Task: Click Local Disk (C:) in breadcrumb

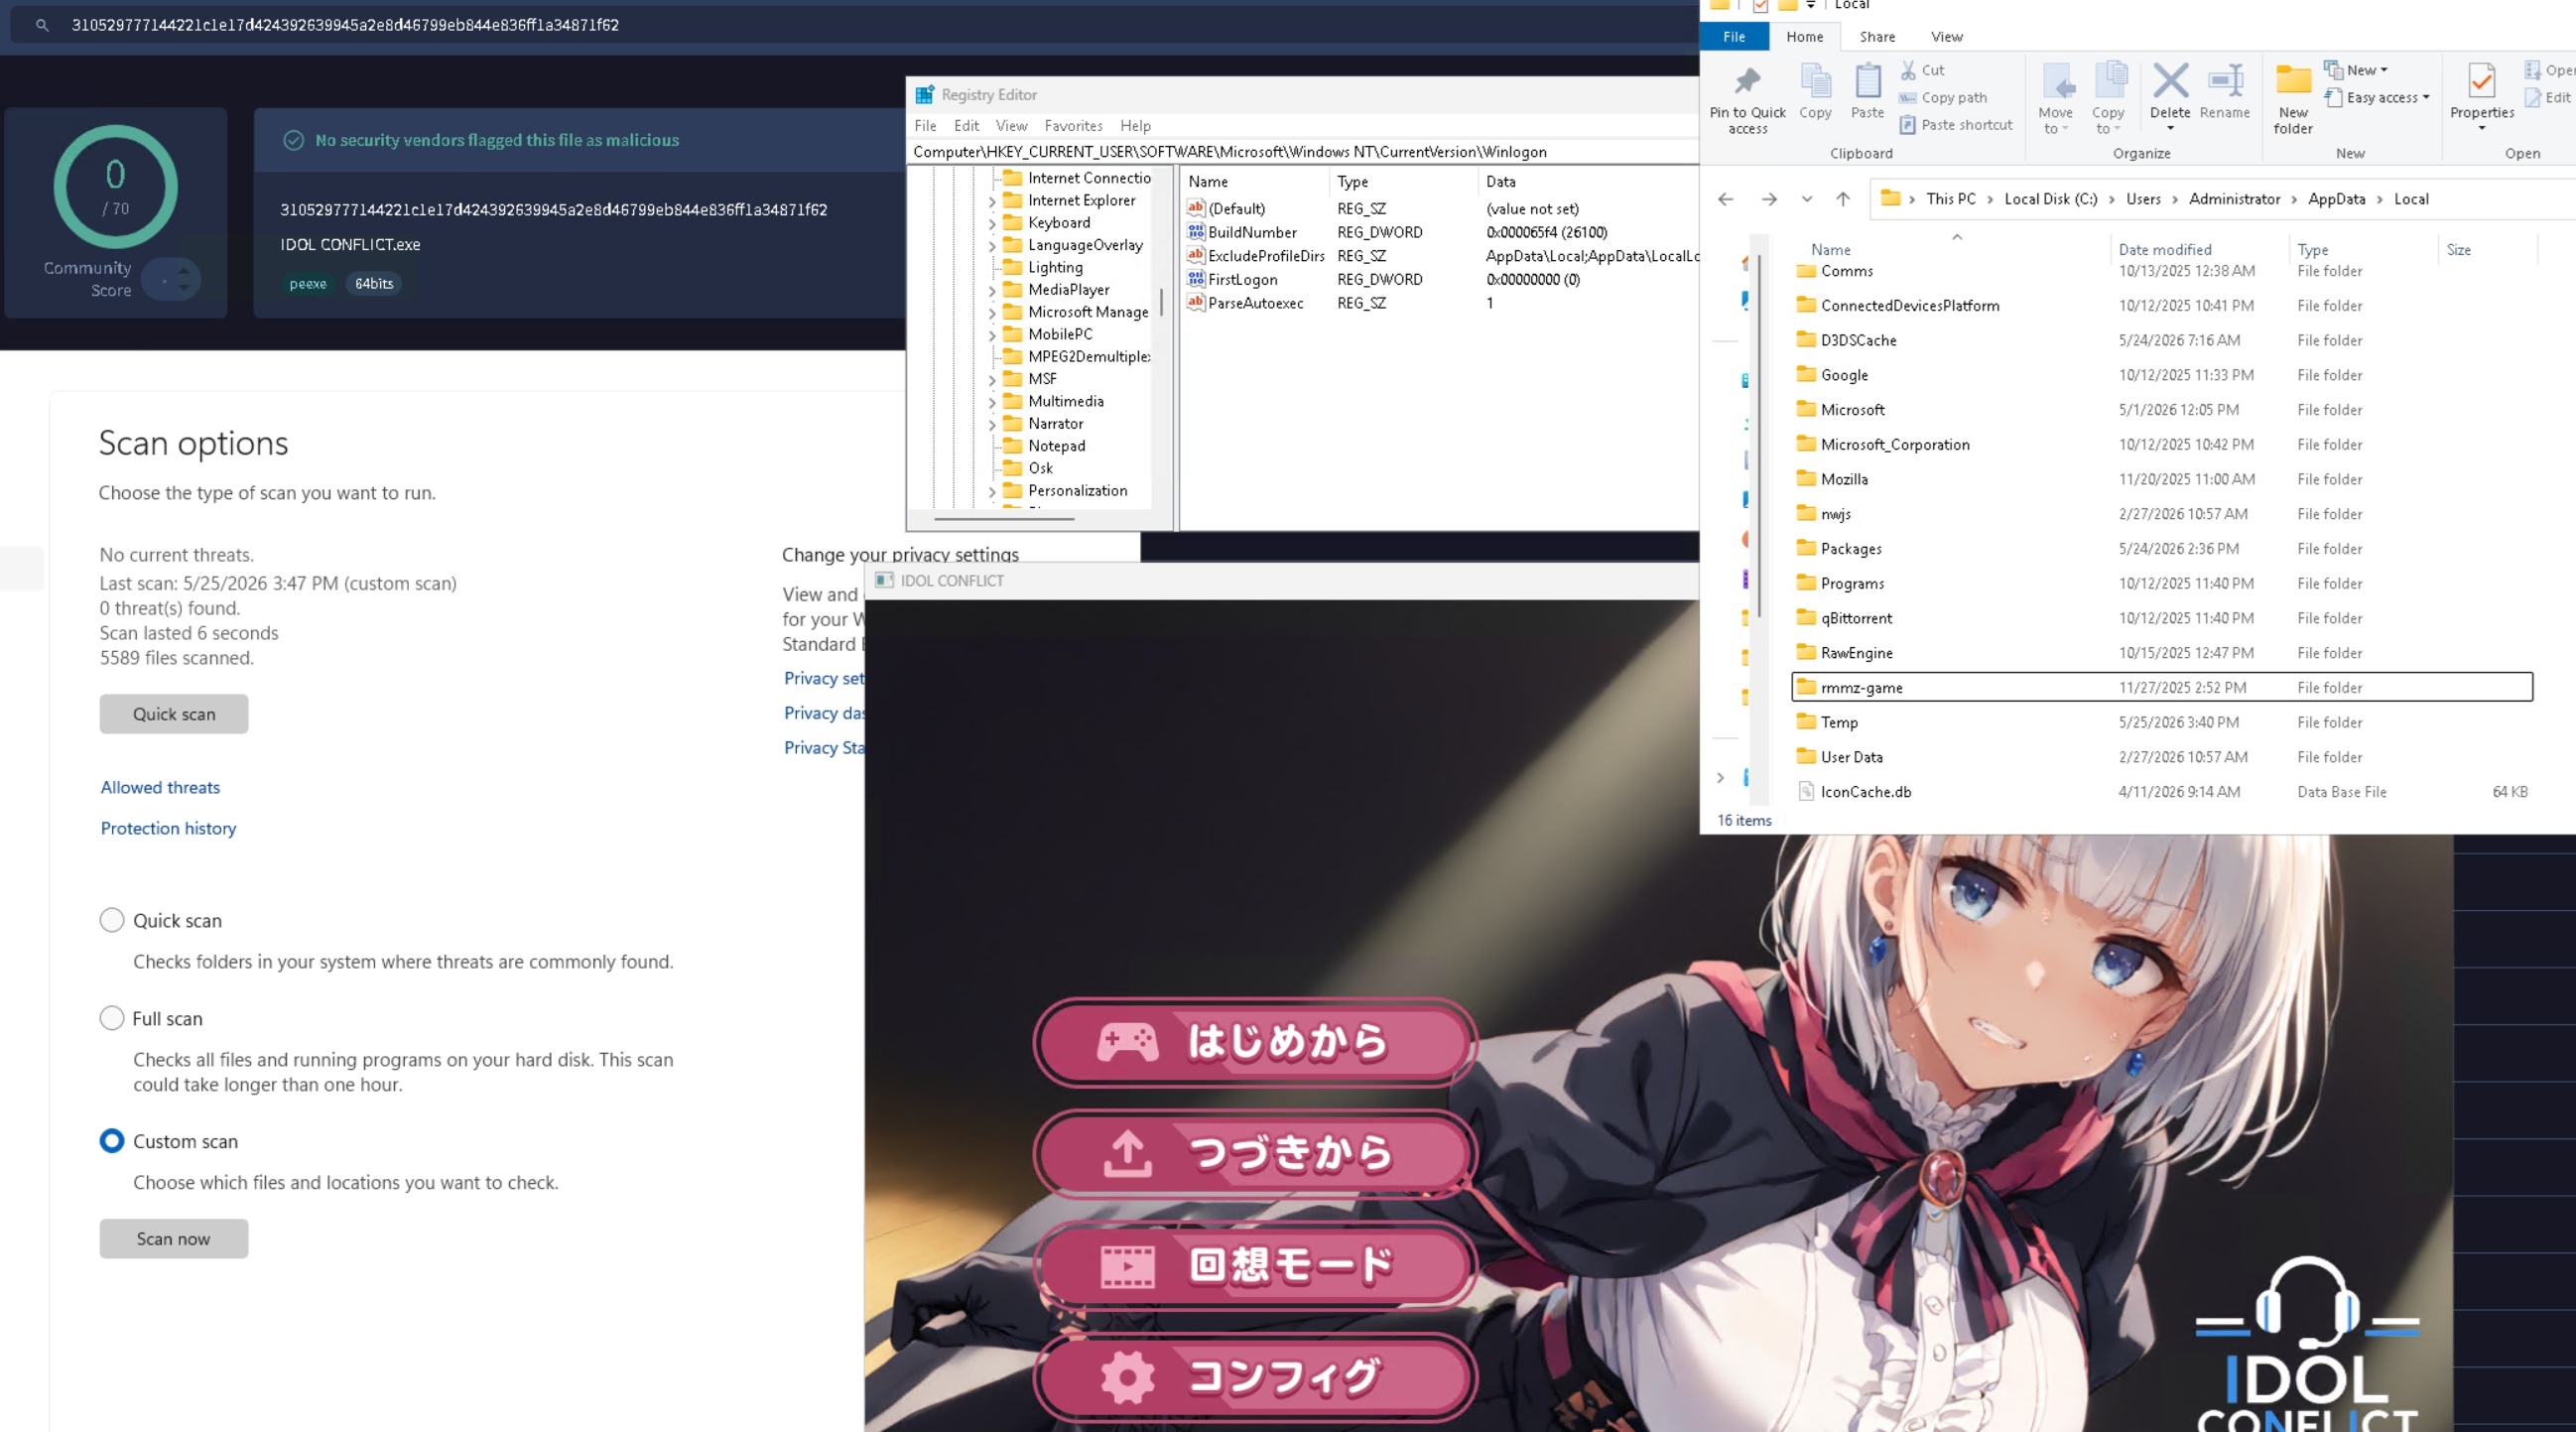Action: pyautogui.click(x=2050, y=199)
